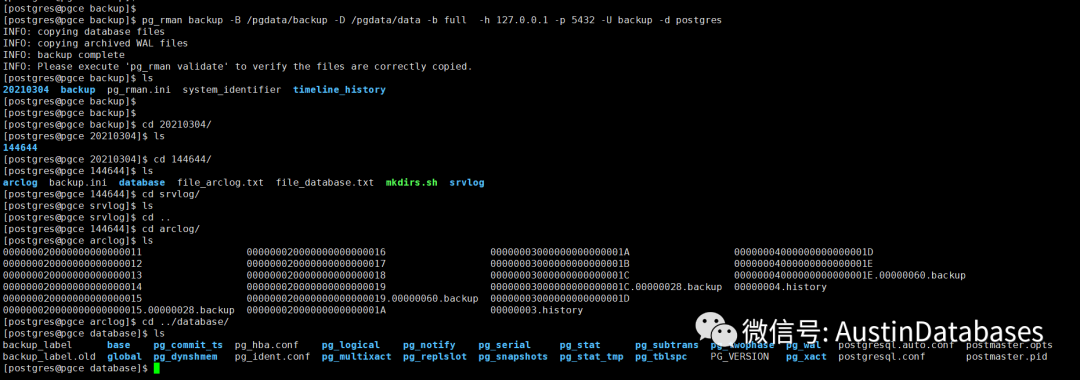Click the pg_subtrans directory name
Screen dimensions: 1080x380
[667, 346]
